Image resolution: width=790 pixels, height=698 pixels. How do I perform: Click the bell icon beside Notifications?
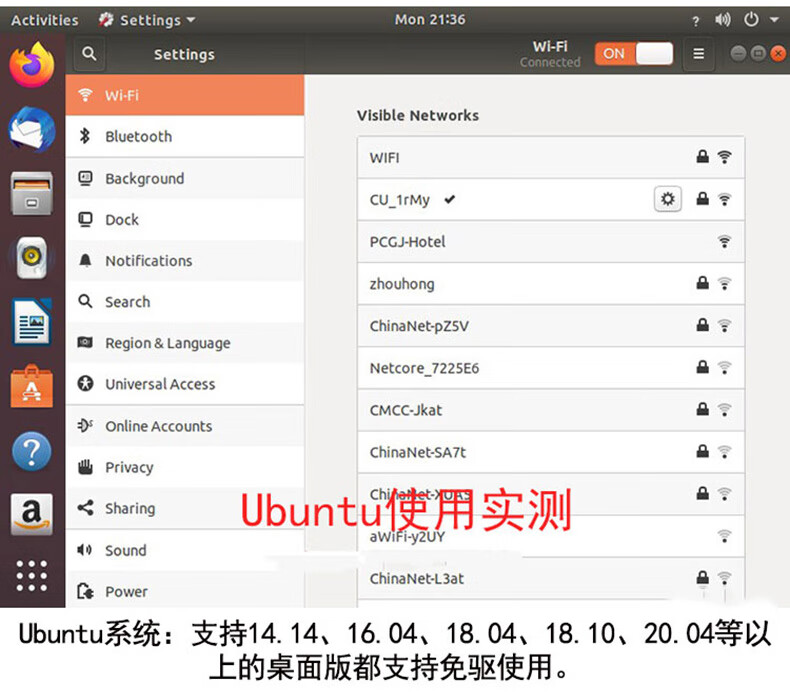(85, 261)
